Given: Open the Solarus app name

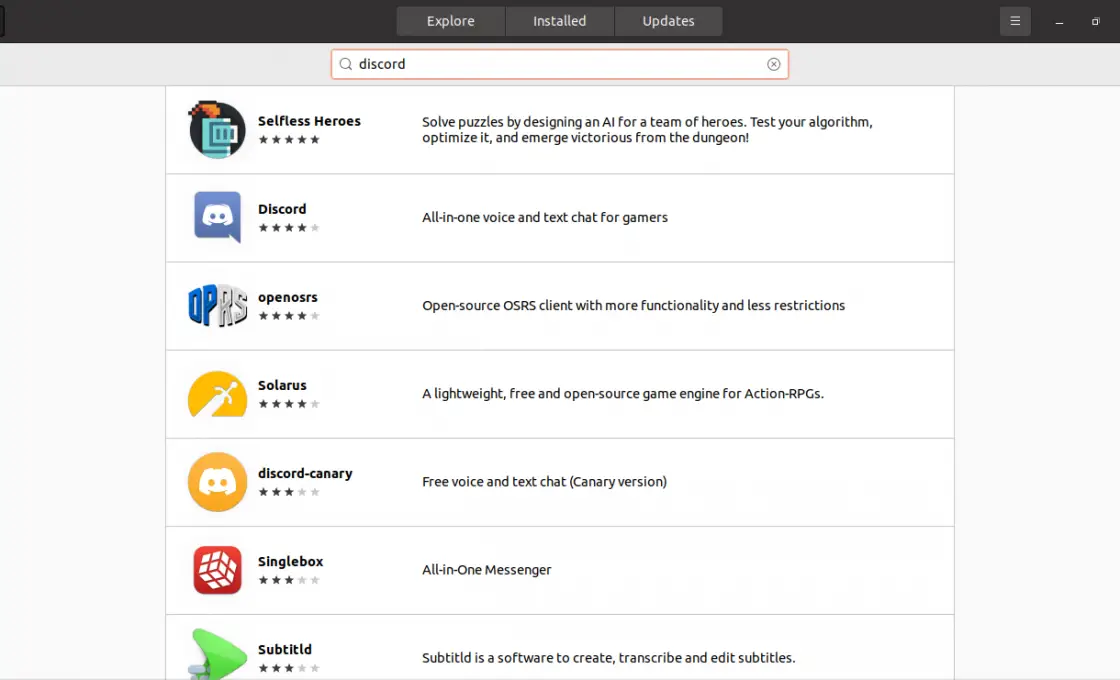Looking at the screenshot, I should point(282,385).
